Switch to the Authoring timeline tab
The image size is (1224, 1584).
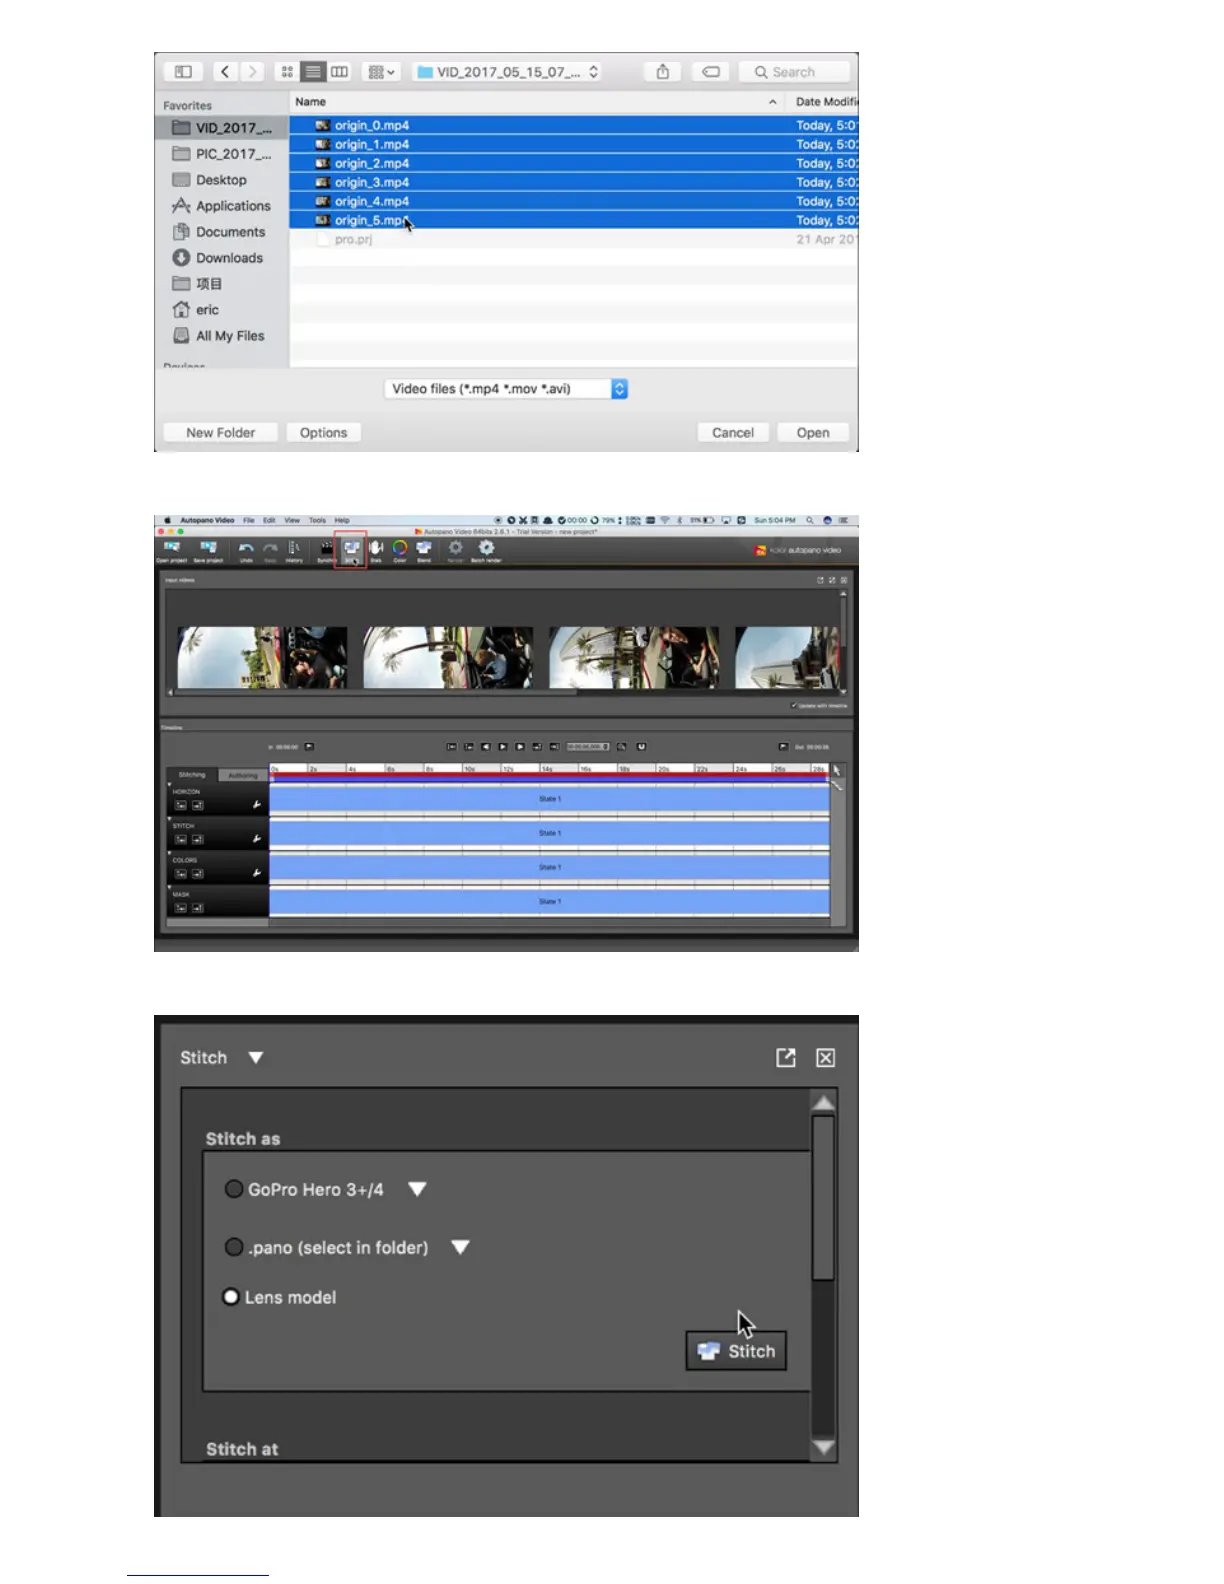243,775
